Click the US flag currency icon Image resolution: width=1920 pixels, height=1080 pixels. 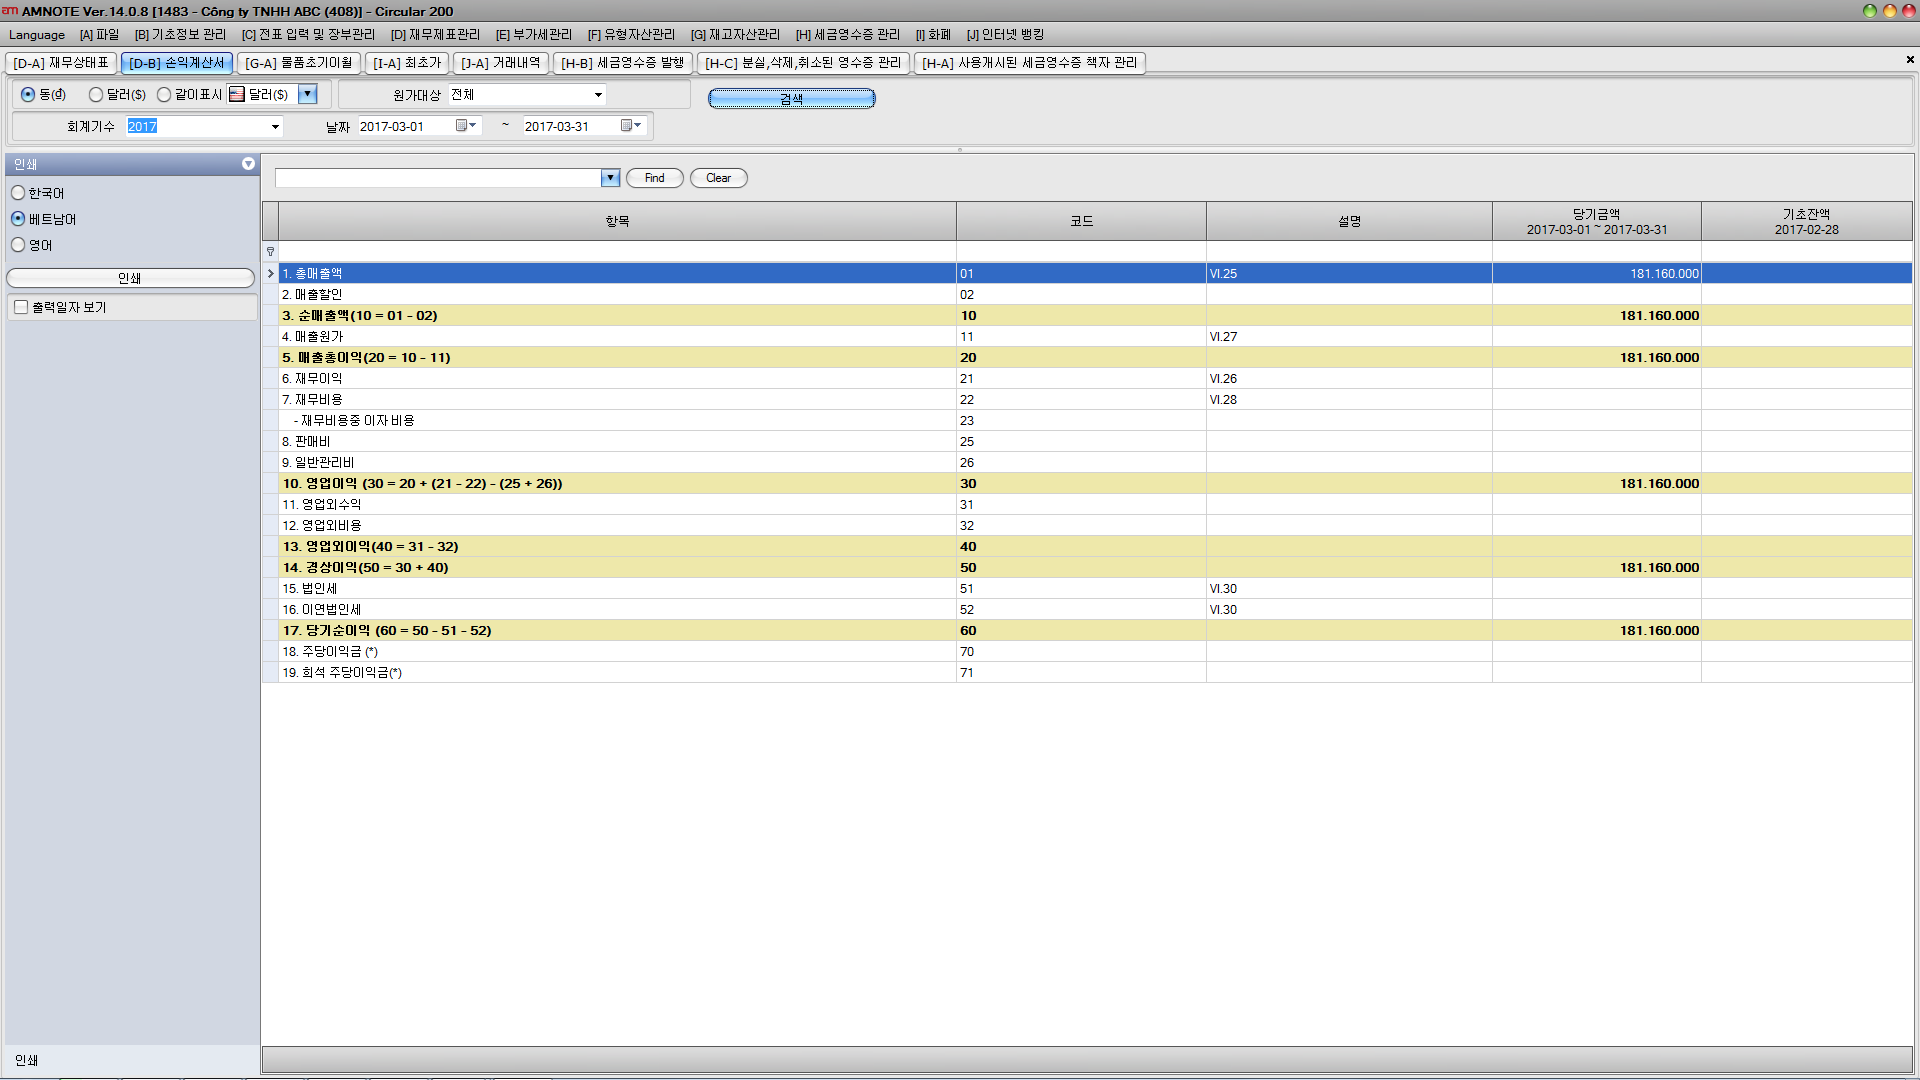pyautogui.click(x=237, y=94)
